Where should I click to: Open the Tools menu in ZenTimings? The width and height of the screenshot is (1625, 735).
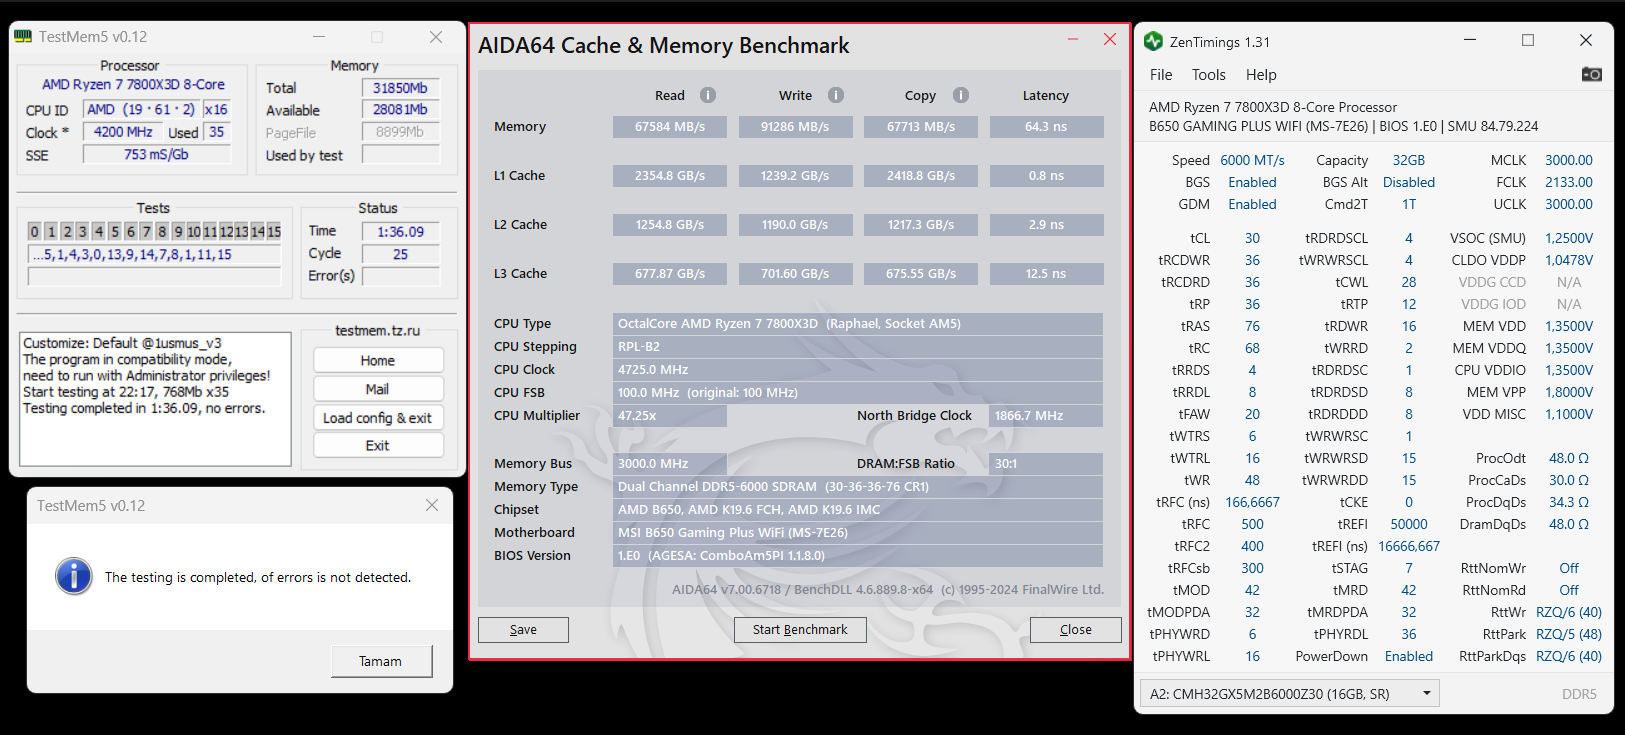pos(1208,75)
